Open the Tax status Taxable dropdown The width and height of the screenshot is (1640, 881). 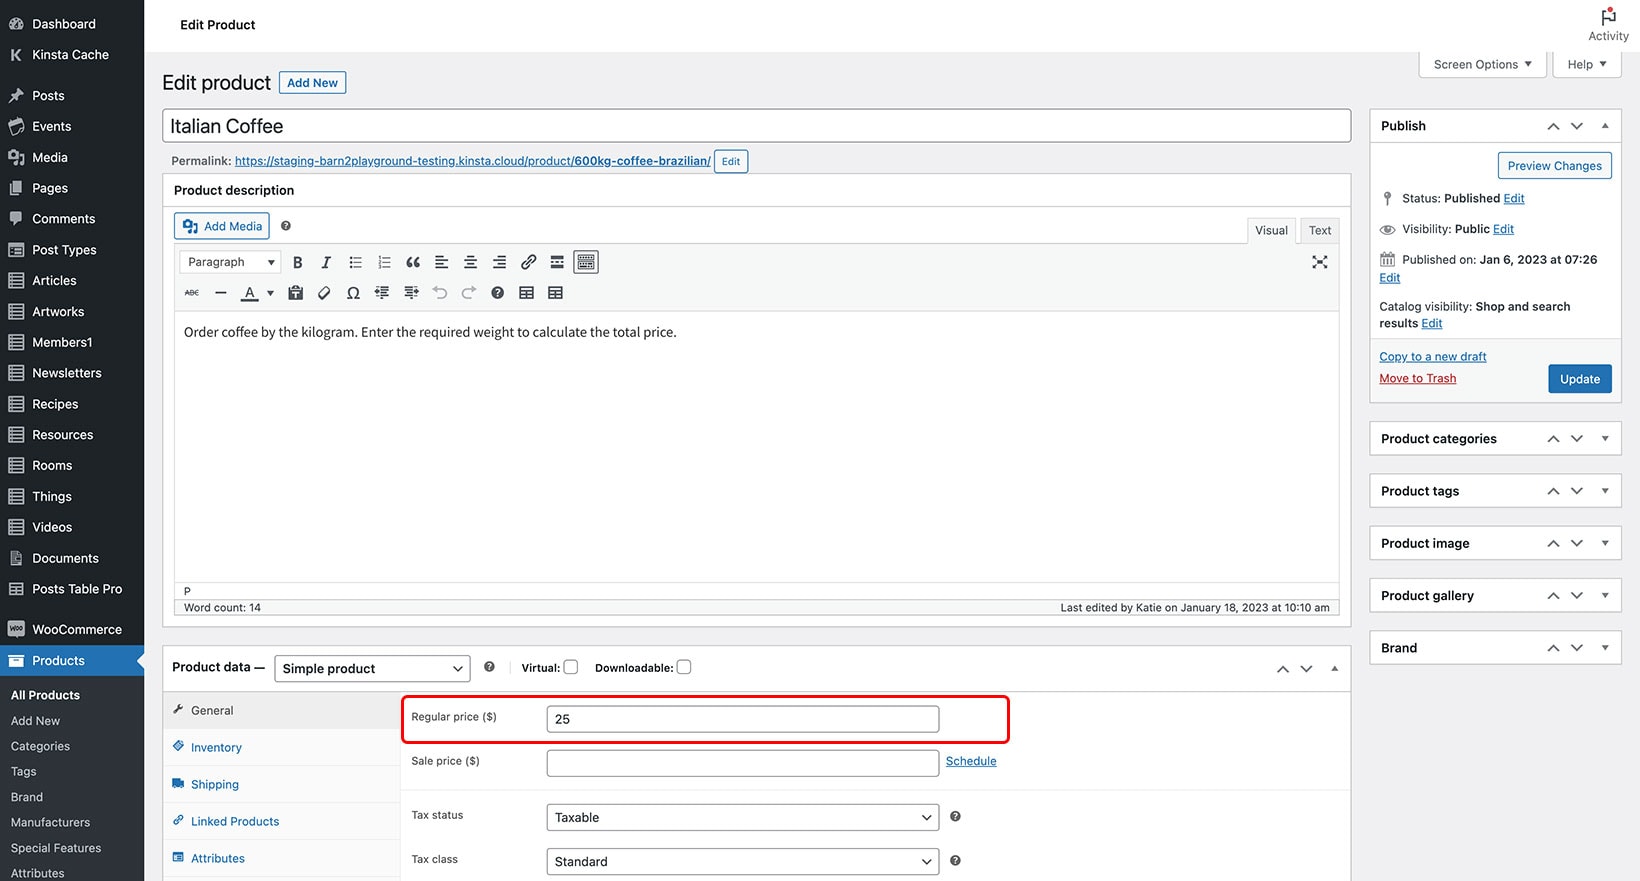point(743,817)
